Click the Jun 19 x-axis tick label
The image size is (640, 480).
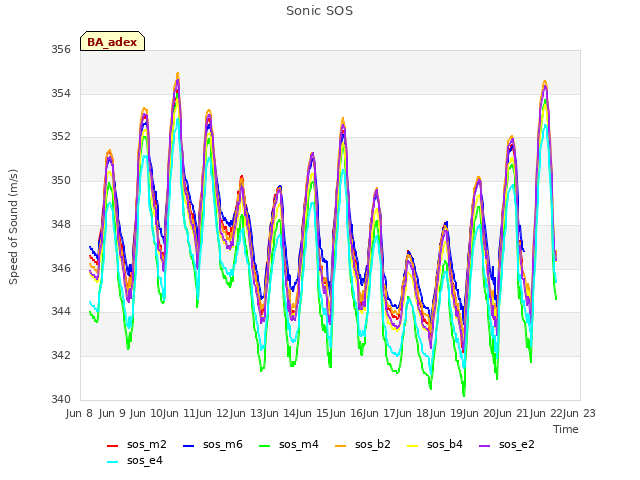pos(446,413)
